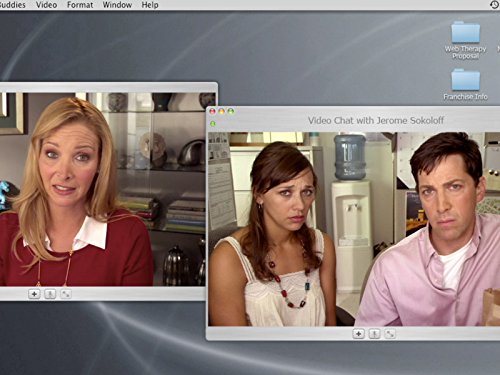Open the Buddies menu

click(12, 5)
